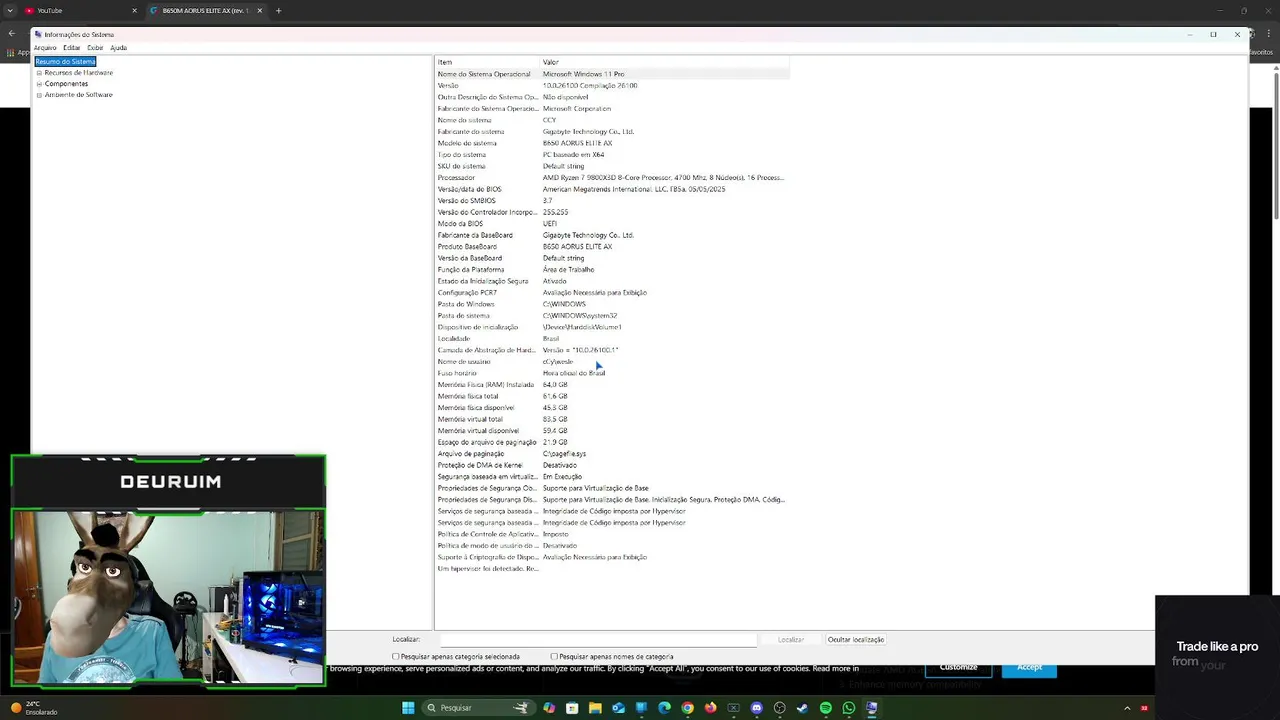Open Discord from the taskbar
Image resolution: width=1280 pixels, height=720 pixels.
(x=756, y=708)
